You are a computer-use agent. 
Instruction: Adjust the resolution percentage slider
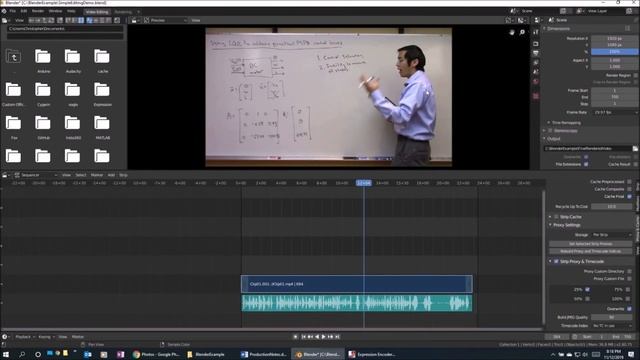(614, 52)
